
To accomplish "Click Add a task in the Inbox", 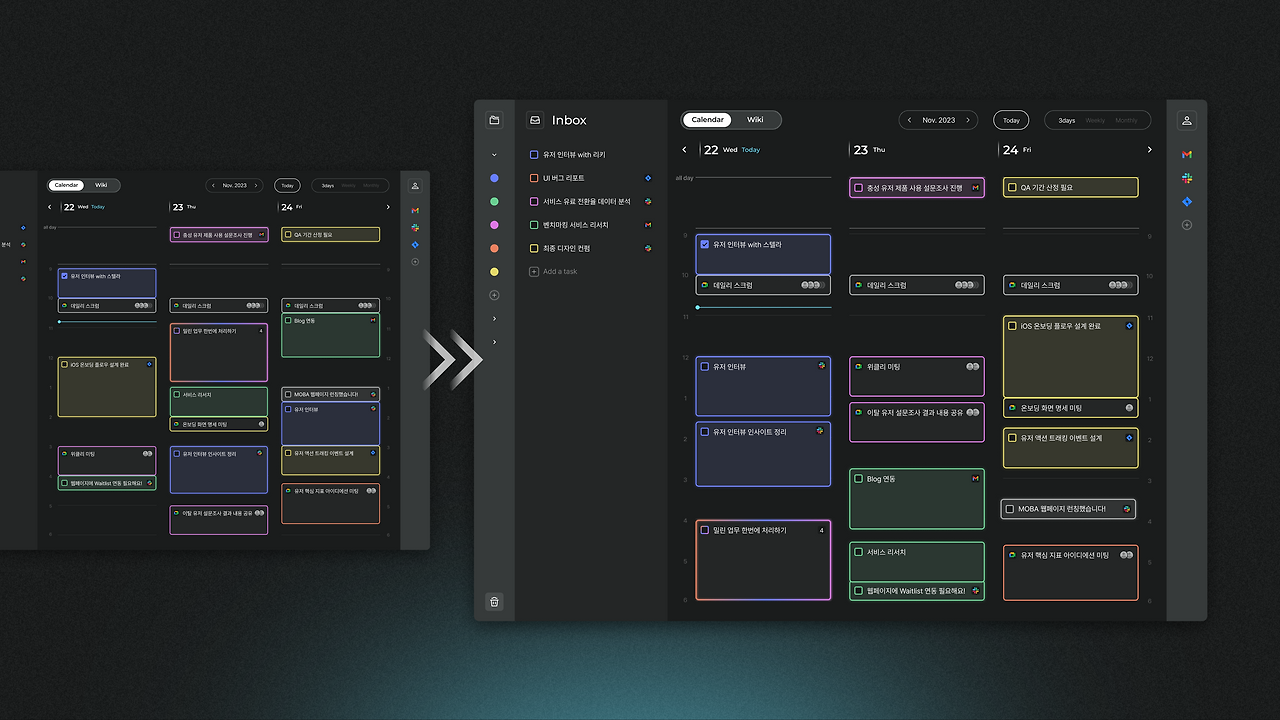I will (553, 272).
